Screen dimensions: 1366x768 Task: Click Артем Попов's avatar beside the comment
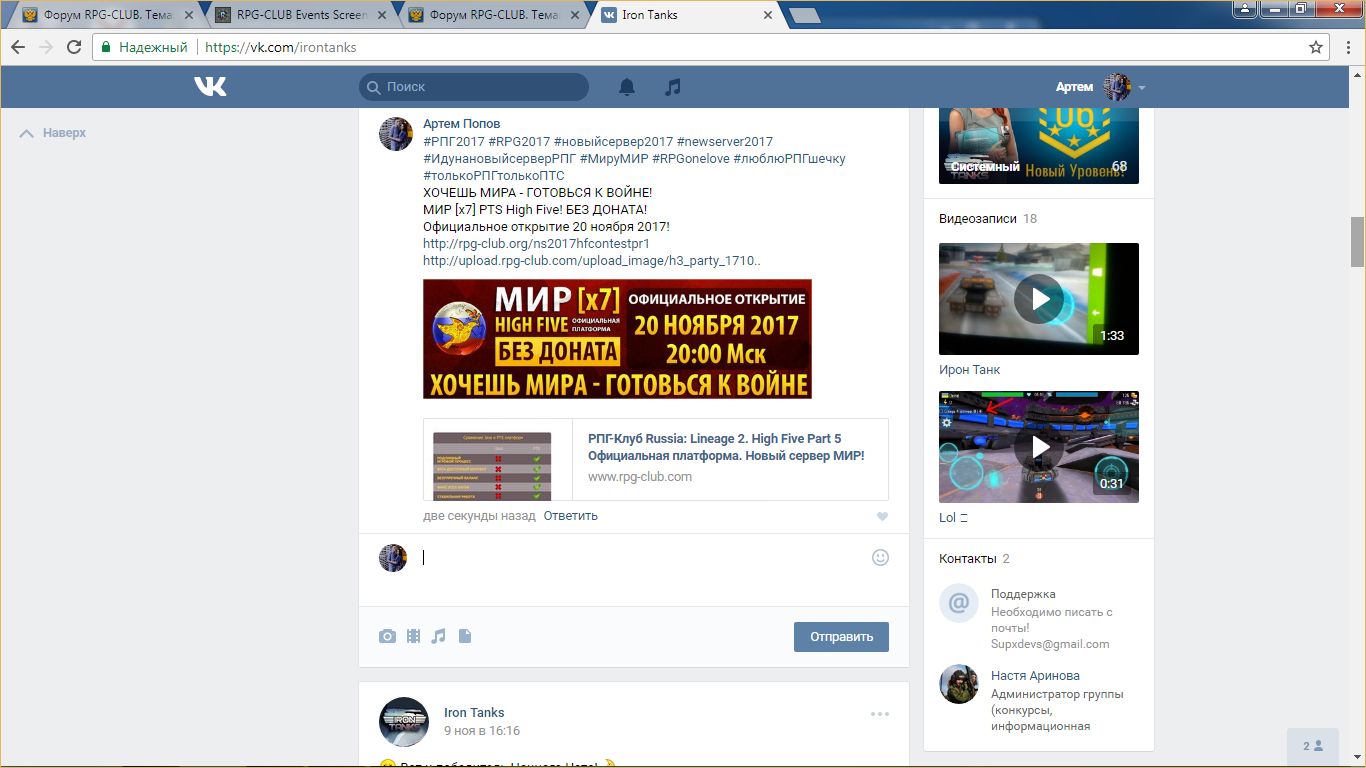tap(396, 134)
